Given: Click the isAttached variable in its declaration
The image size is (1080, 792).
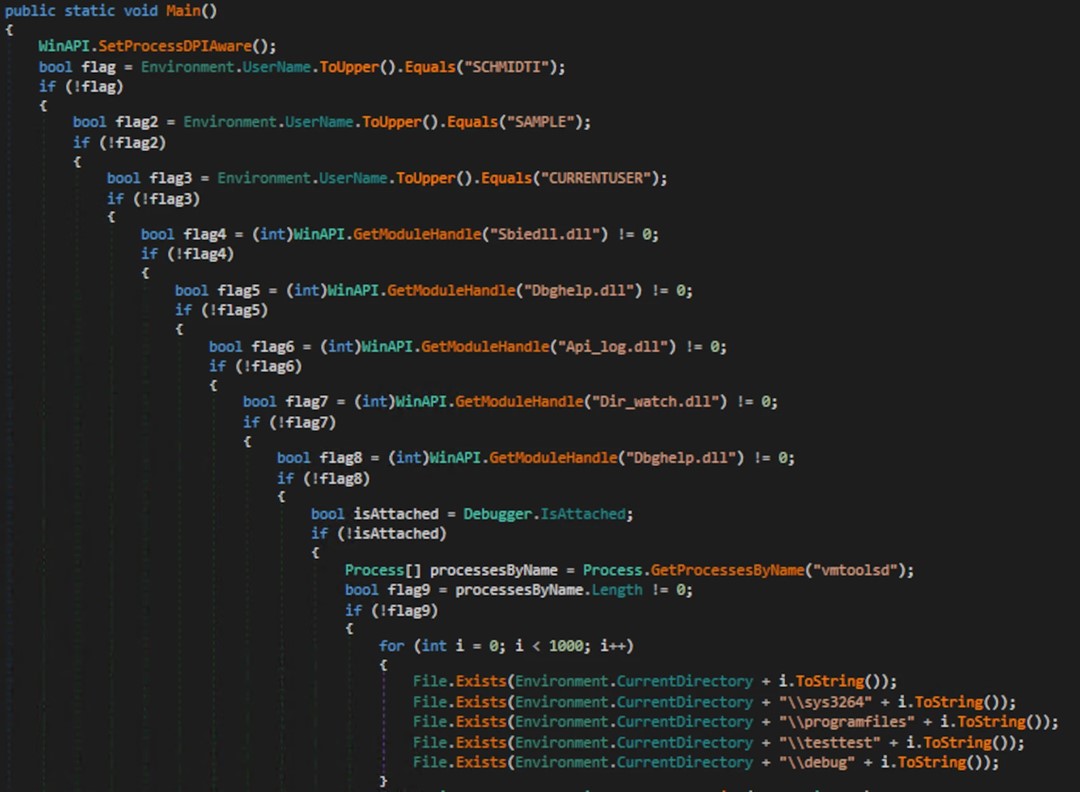Looking at the screenshot, I should [x=395, y=514].
